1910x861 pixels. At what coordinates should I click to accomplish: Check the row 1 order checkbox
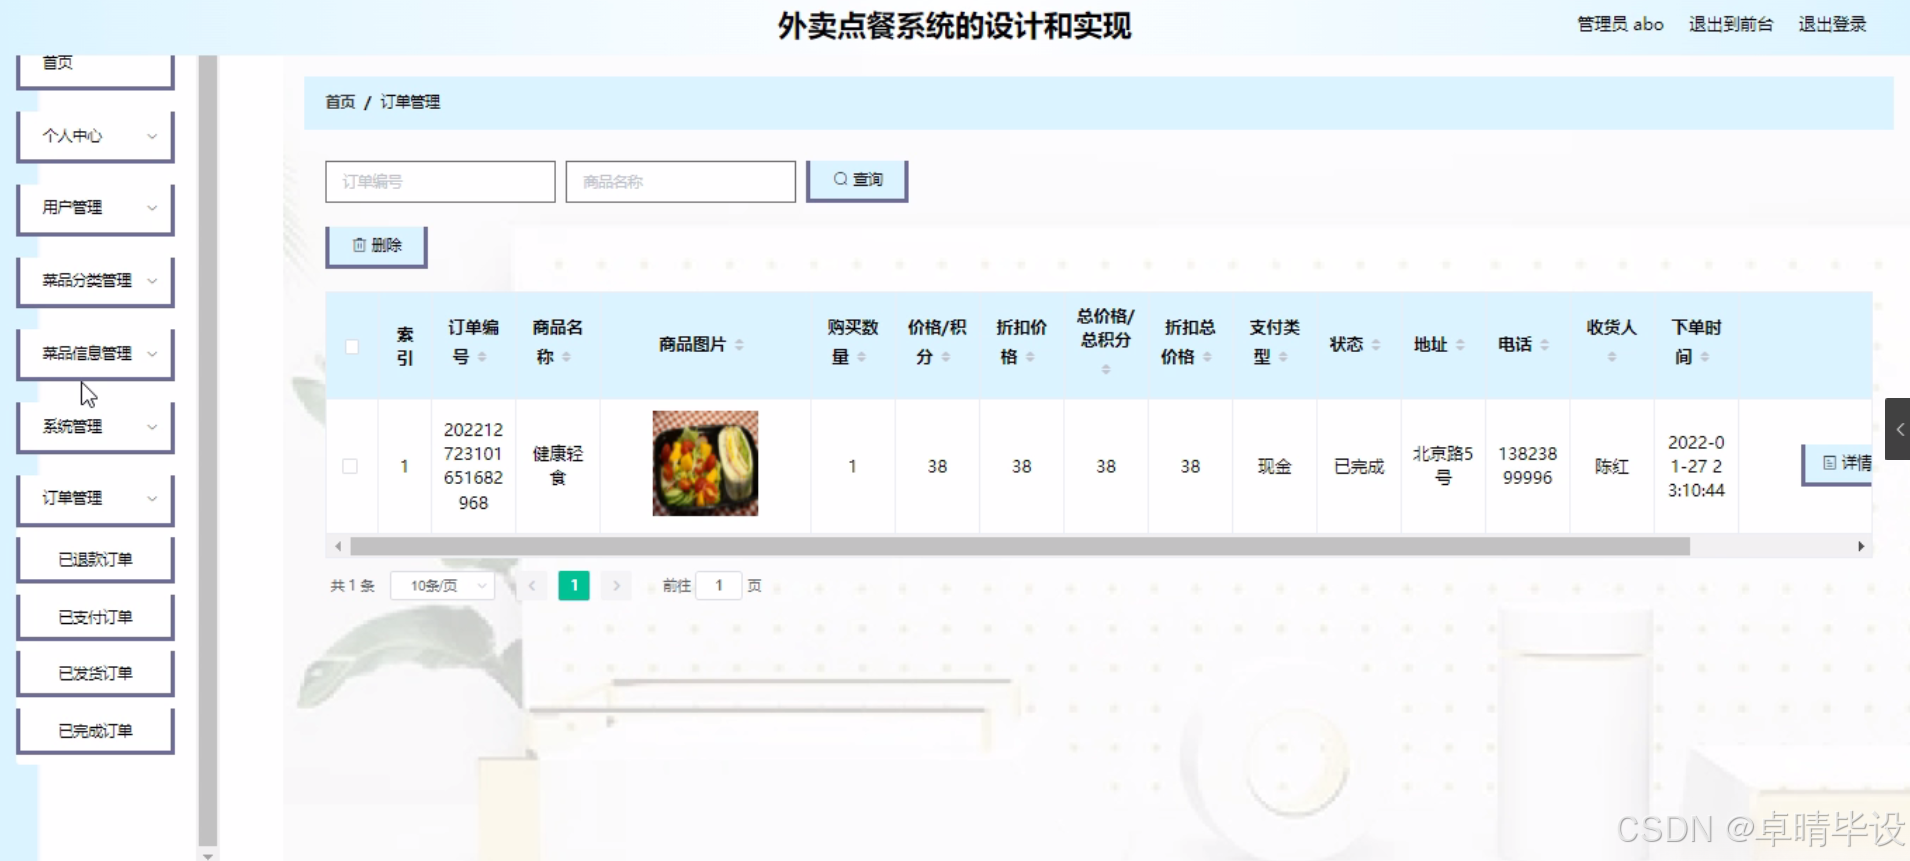pyautogui.click(x=350, y=466)
